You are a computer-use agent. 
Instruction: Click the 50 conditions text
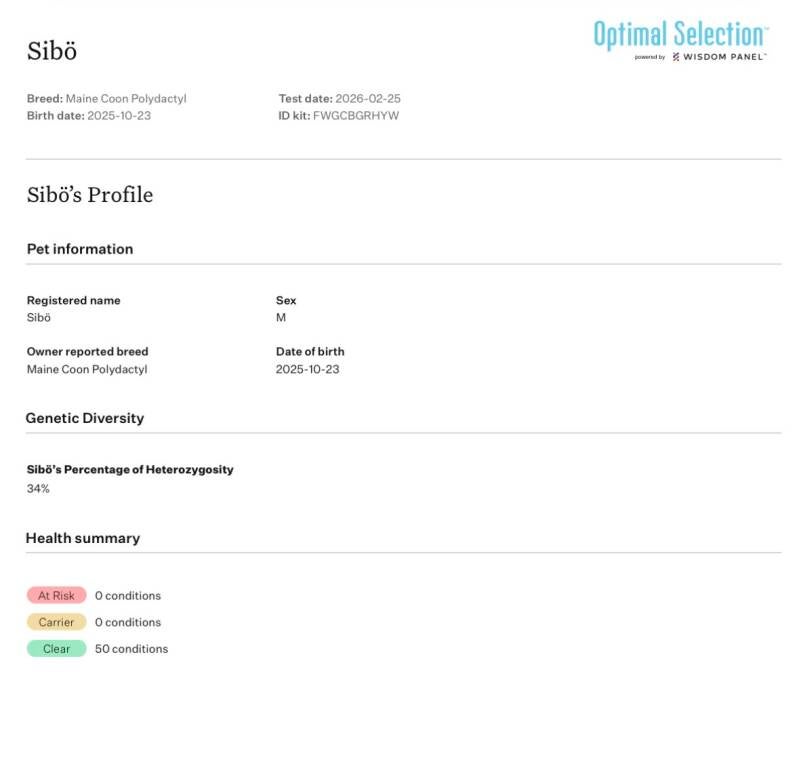coord(131,649)
